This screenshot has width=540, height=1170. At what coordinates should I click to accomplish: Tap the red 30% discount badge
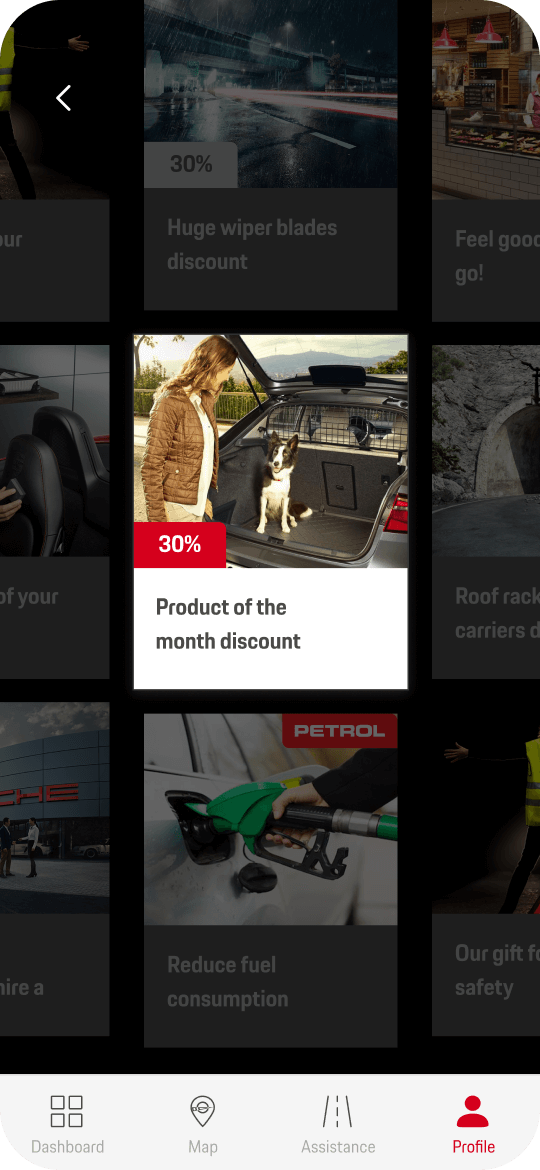coord(180,545)
